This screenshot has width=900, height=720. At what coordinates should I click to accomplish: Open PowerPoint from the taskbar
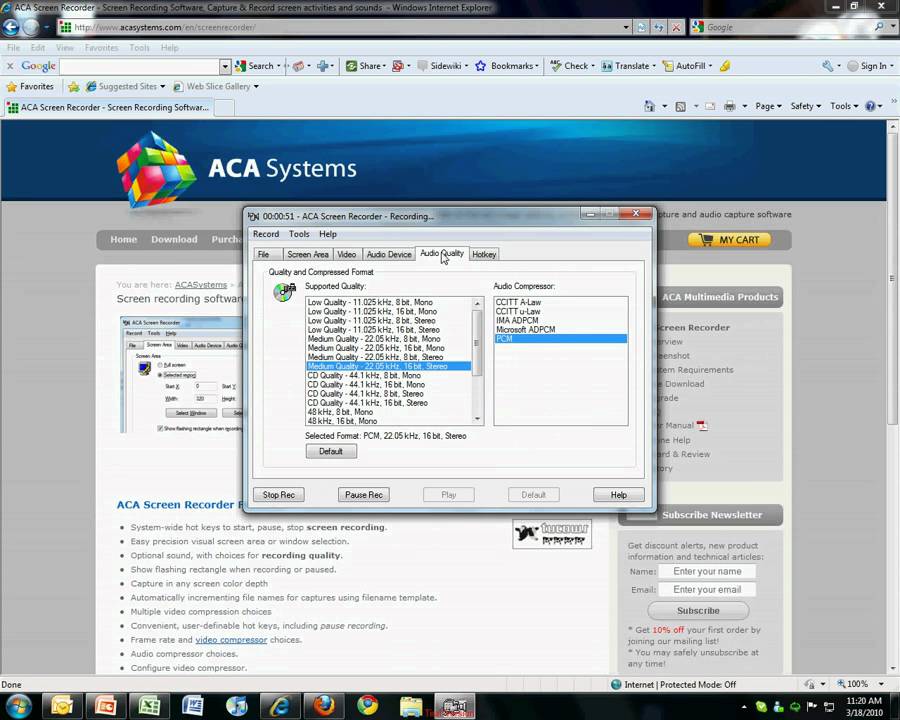(105, 706)
